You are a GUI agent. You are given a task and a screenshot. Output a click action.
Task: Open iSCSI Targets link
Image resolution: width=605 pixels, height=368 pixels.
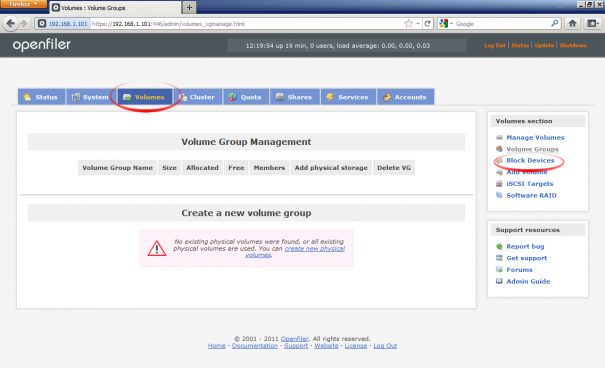pos(530,184)
